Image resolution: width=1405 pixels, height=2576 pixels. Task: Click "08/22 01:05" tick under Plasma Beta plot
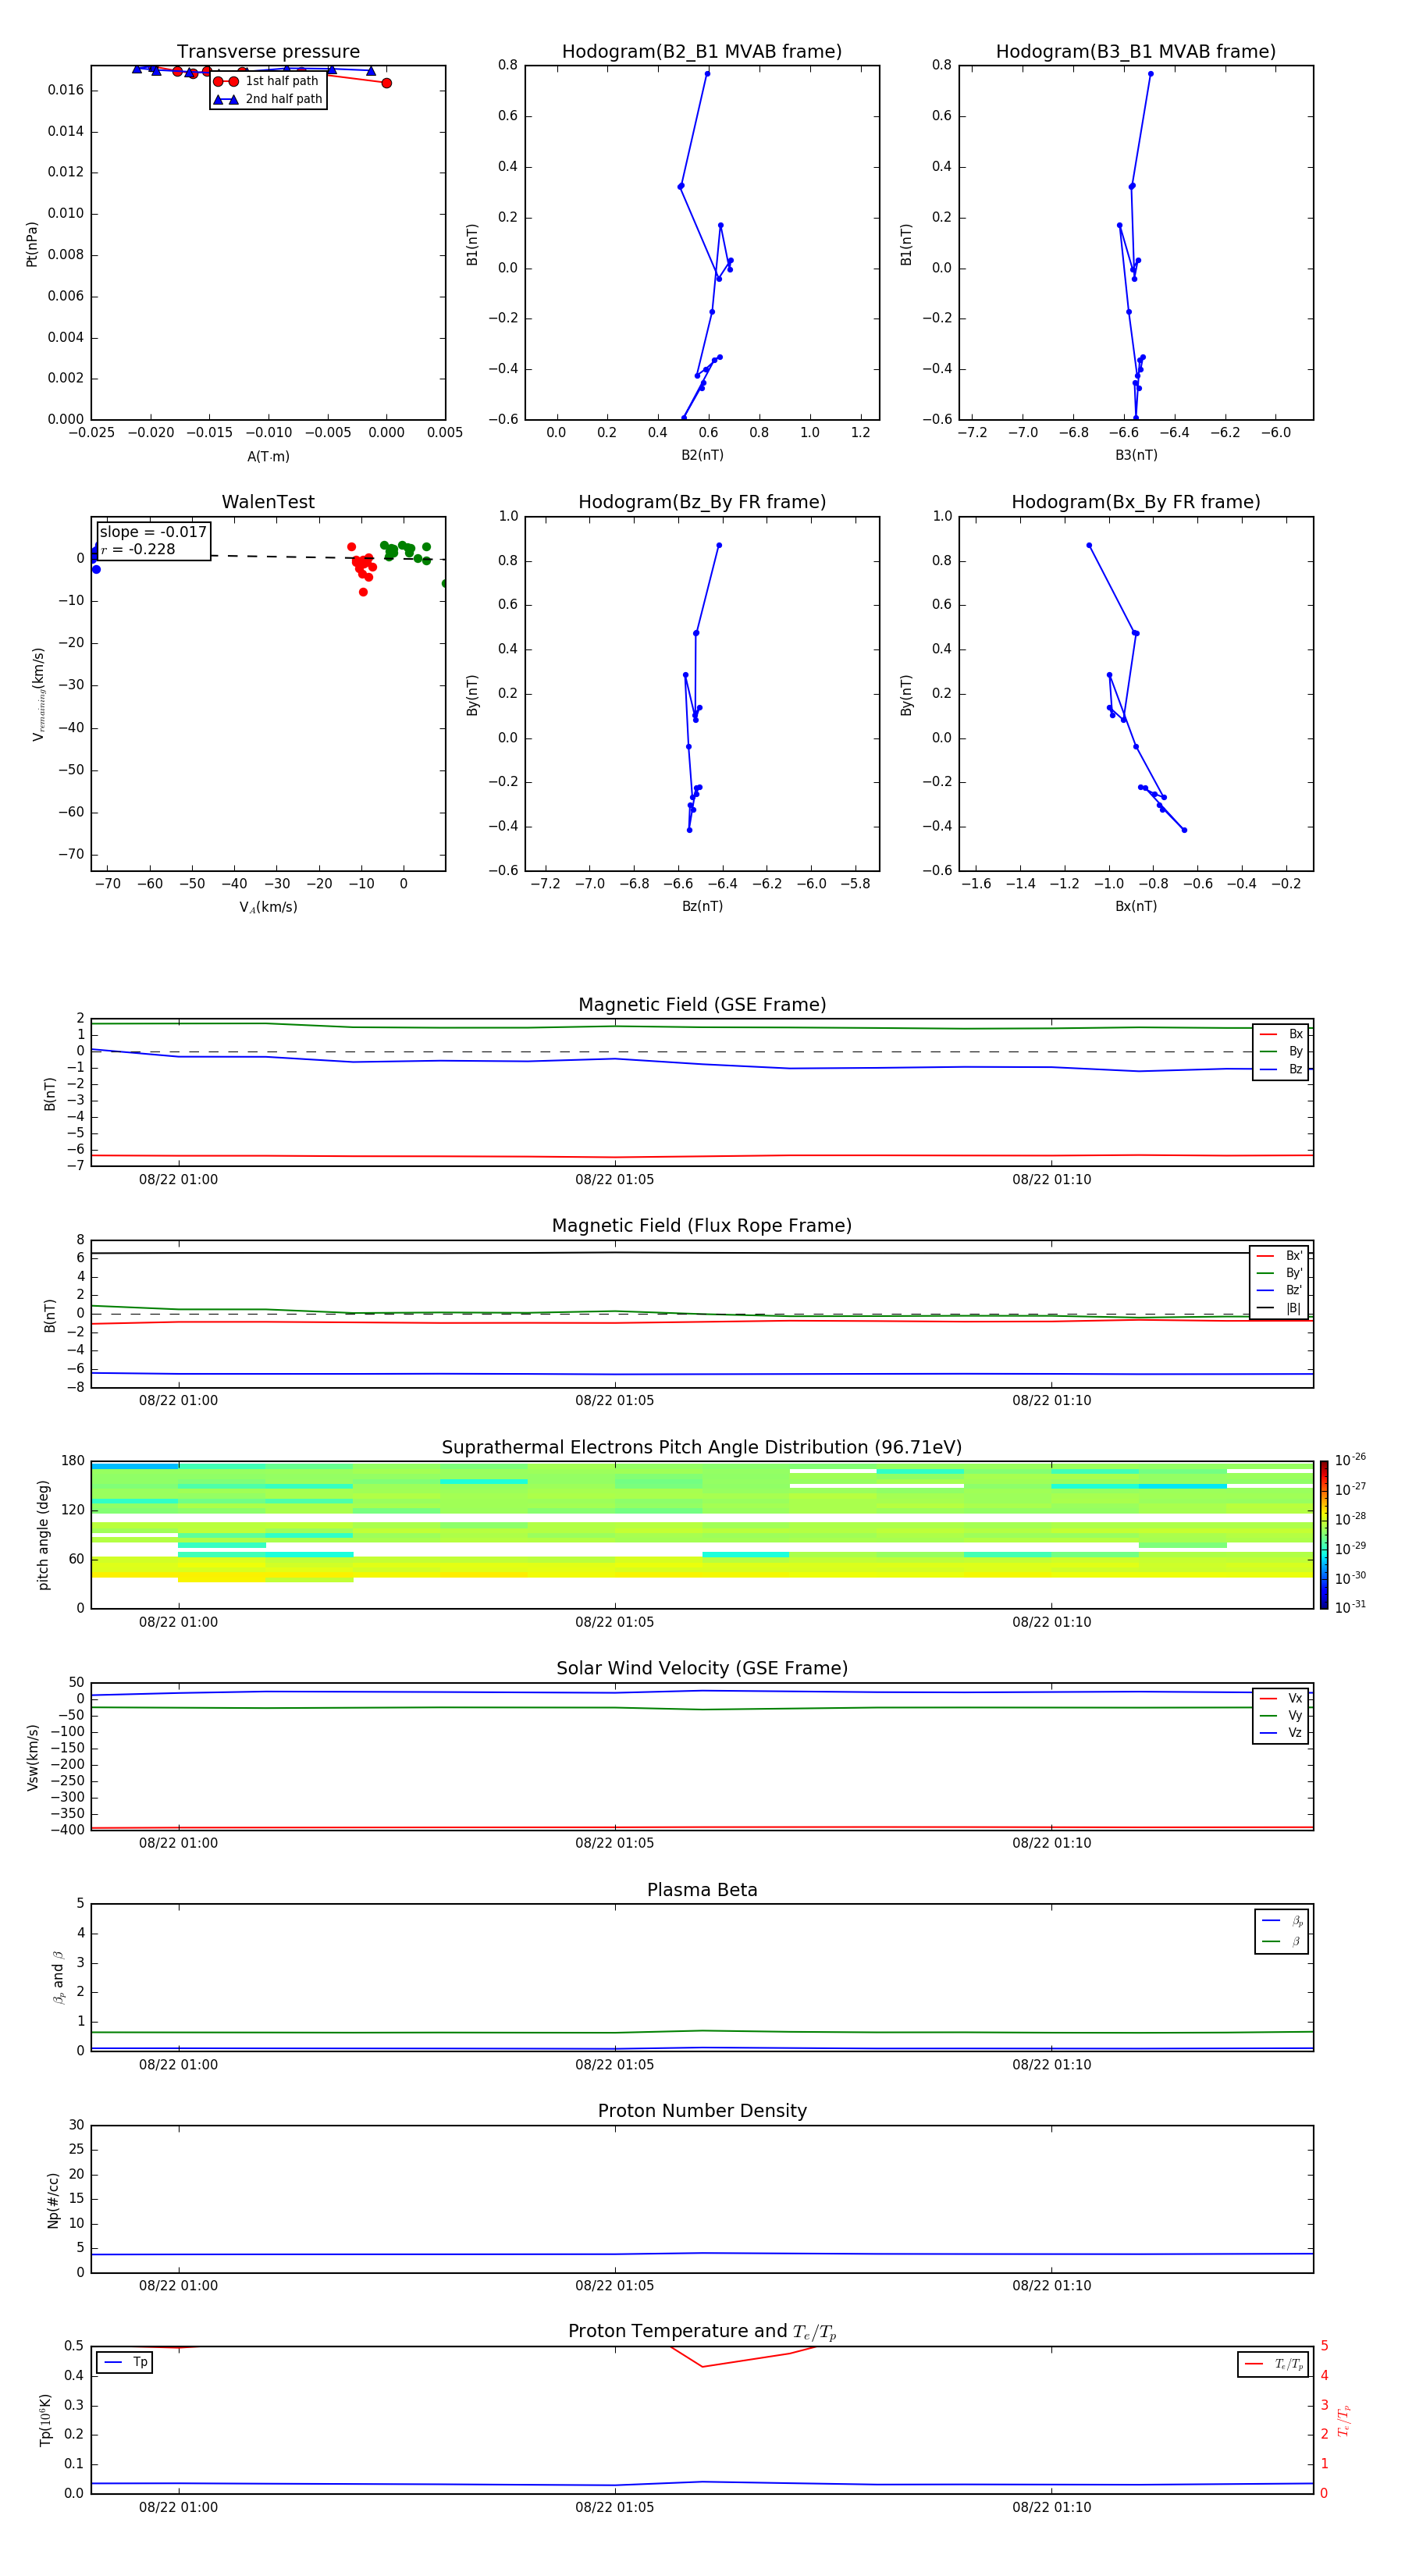click(x=614, y=2065)
